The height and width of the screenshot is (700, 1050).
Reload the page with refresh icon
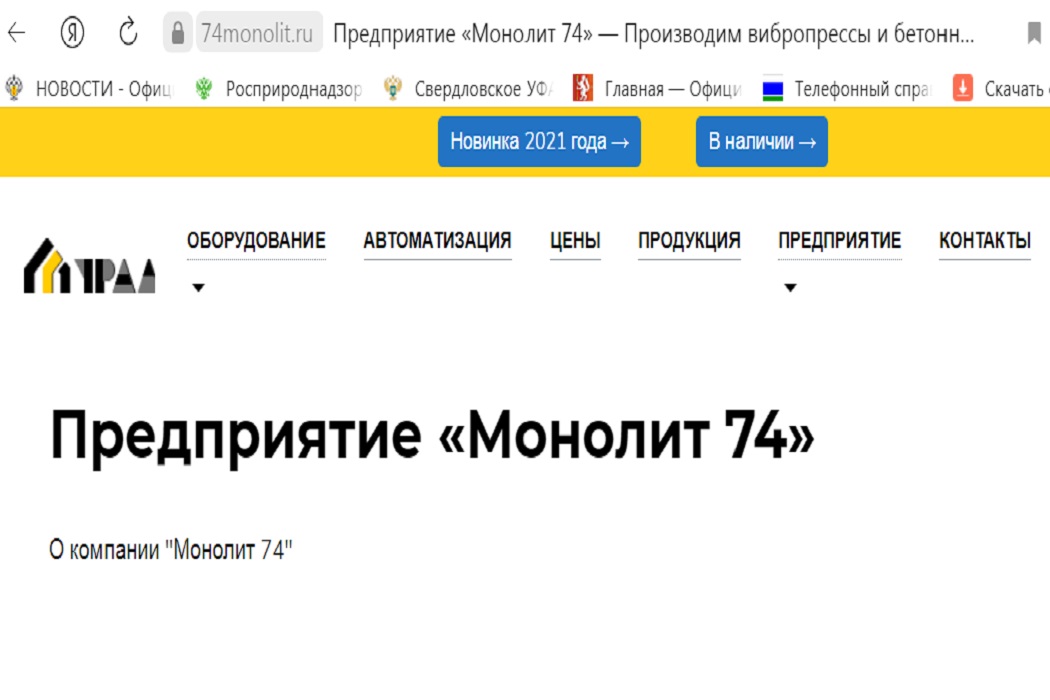point(128,33)
